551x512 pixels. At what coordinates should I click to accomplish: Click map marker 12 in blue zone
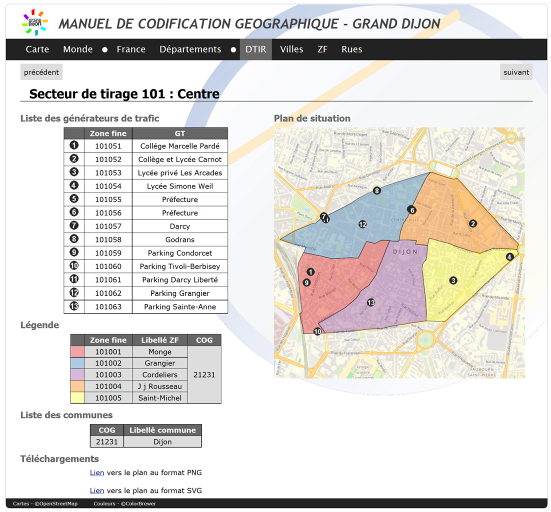coord(363,224)
